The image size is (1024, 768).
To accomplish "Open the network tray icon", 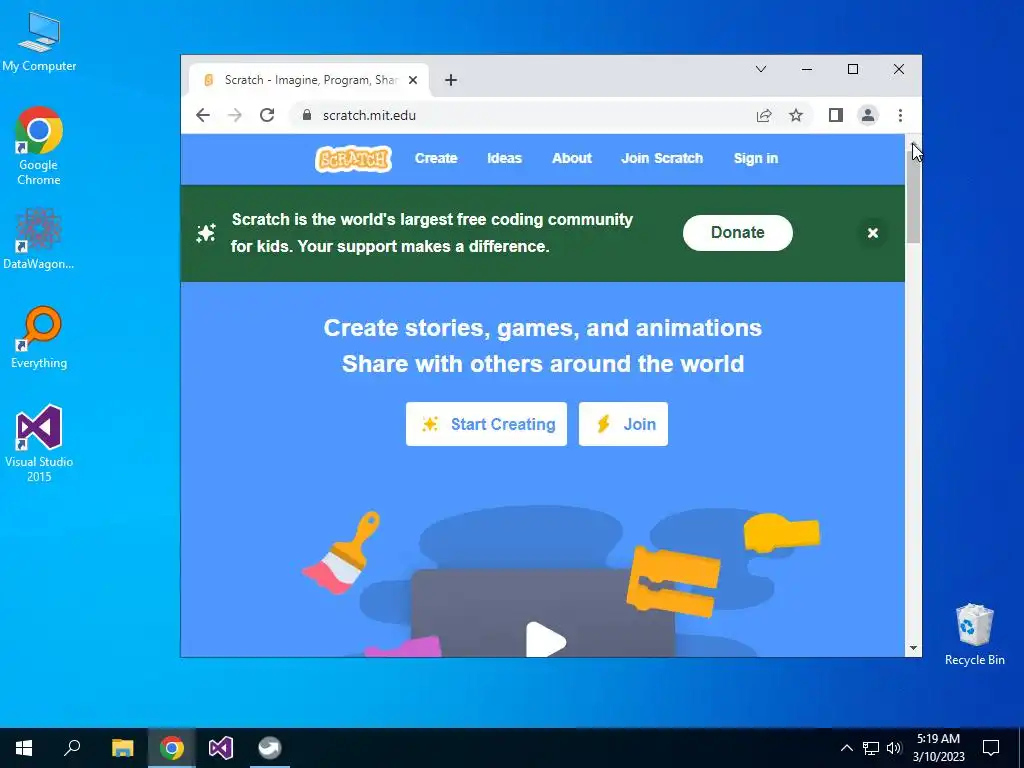I will tap(871, 748).
